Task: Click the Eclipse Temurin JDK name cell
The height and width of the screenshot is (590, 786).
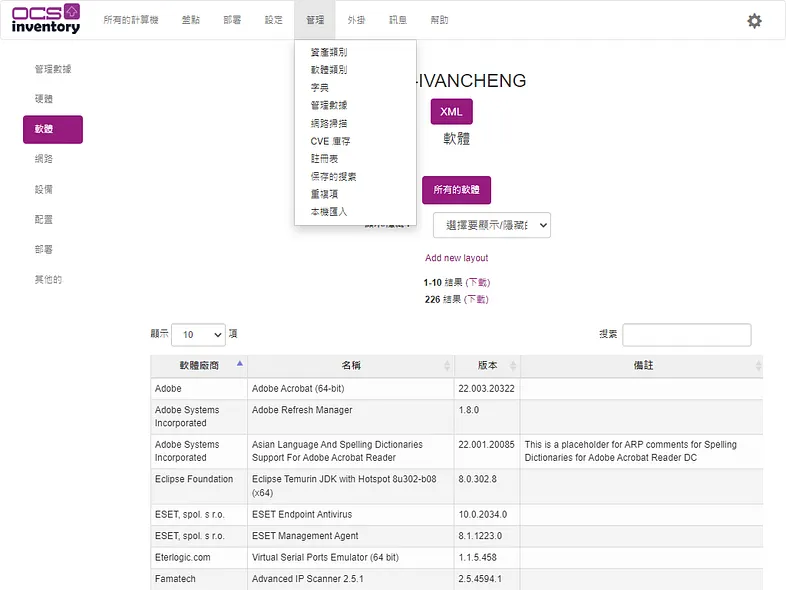Action: click(x=350, y=486)
